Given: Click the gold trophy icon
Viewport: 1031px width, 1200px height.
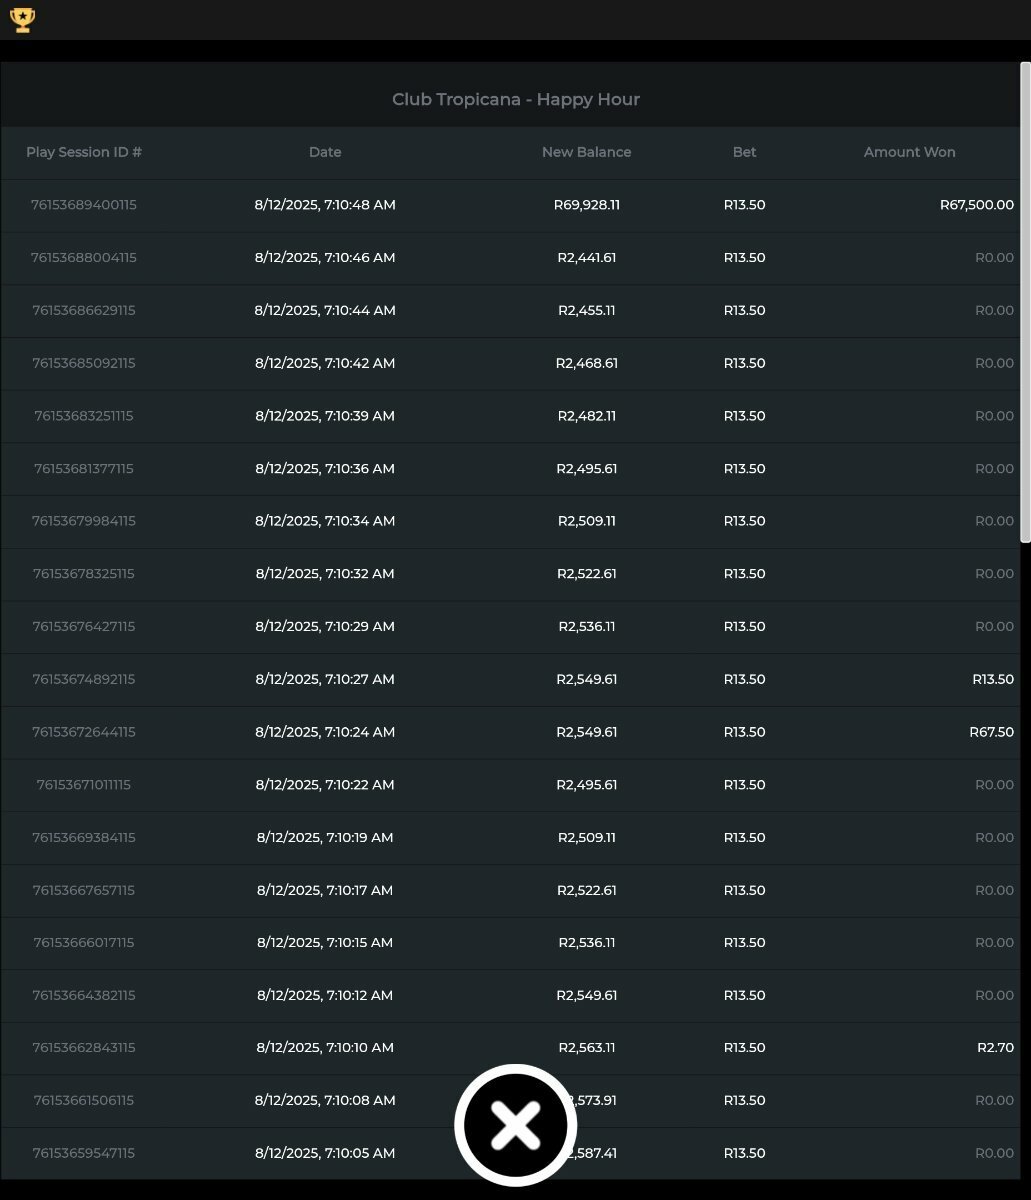Looking at the screenshot, I should click(x=22, y=20).
